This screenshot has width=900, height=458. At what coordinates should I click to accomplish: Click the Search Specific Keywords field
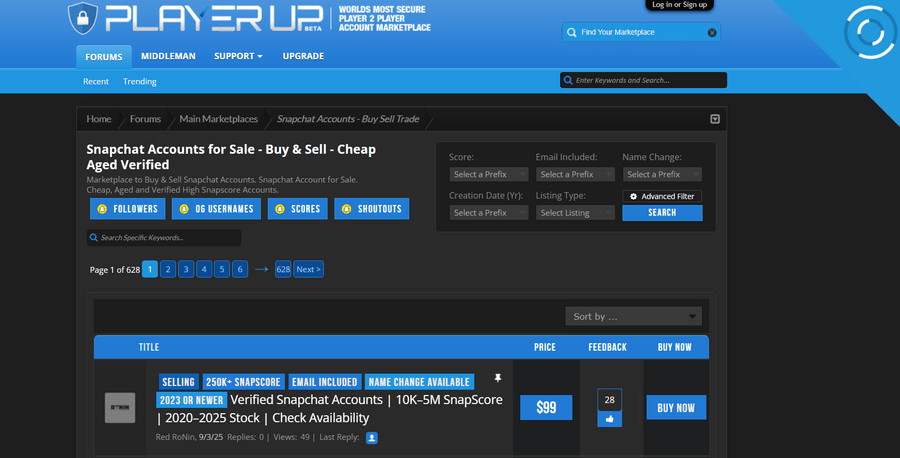pos(164,238)
